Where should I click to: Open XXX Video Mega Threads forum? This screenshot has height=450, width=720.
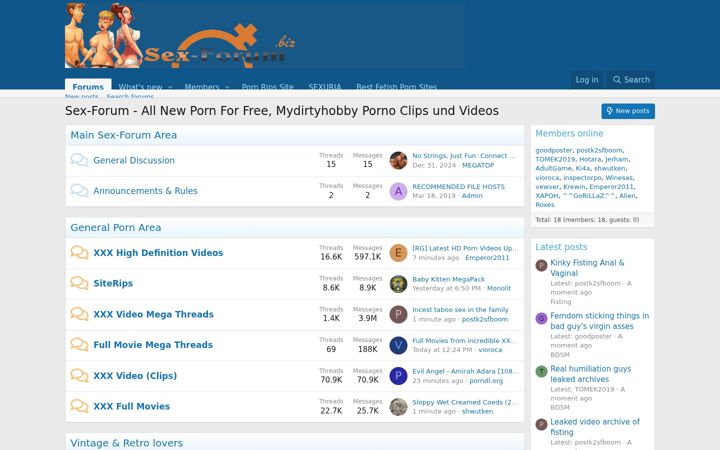coord(153,314)
